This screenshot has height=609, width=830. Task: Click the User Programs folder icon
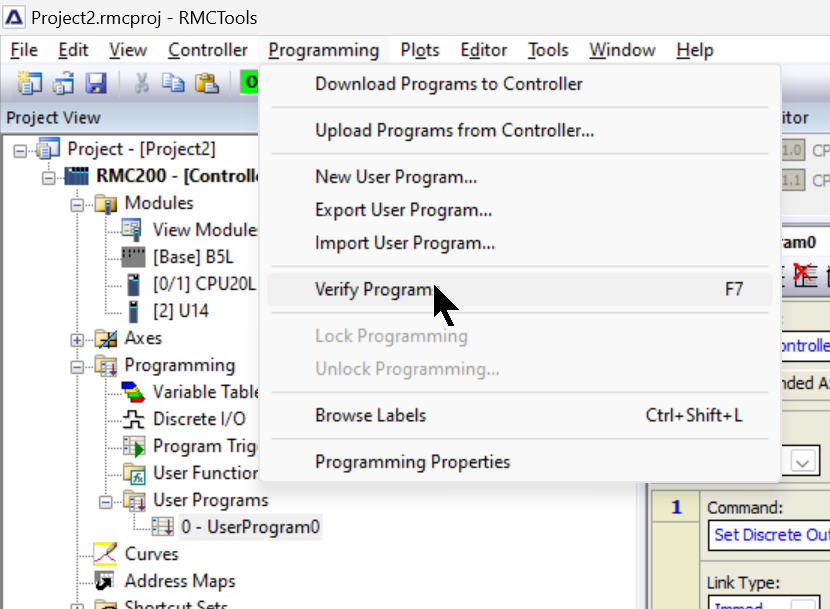coord(134,500)
